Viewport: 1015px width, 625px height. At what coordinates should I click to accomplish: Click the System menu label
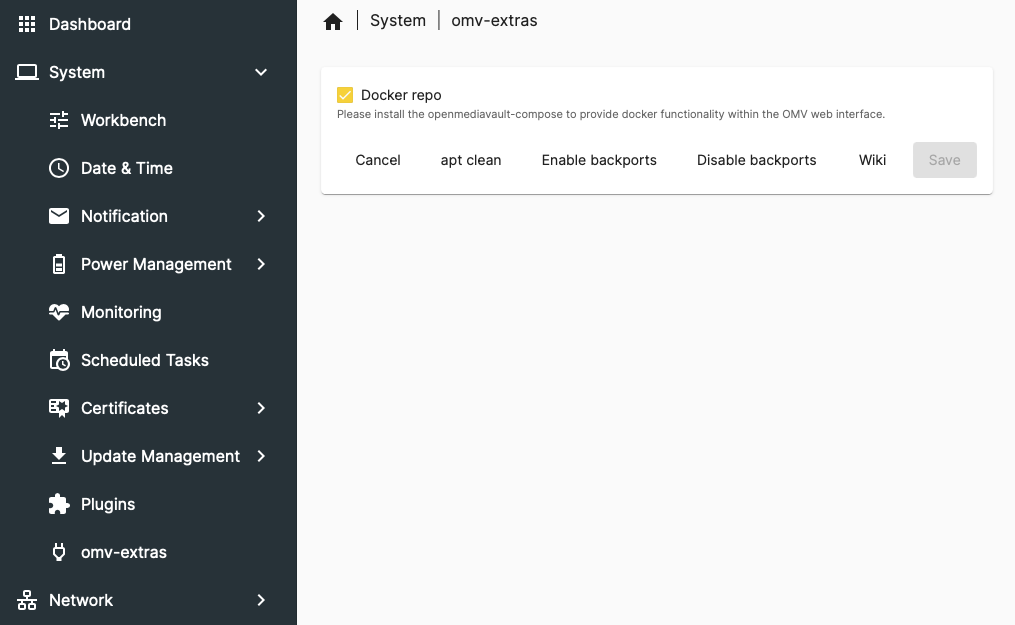click(x=76, y=72)
